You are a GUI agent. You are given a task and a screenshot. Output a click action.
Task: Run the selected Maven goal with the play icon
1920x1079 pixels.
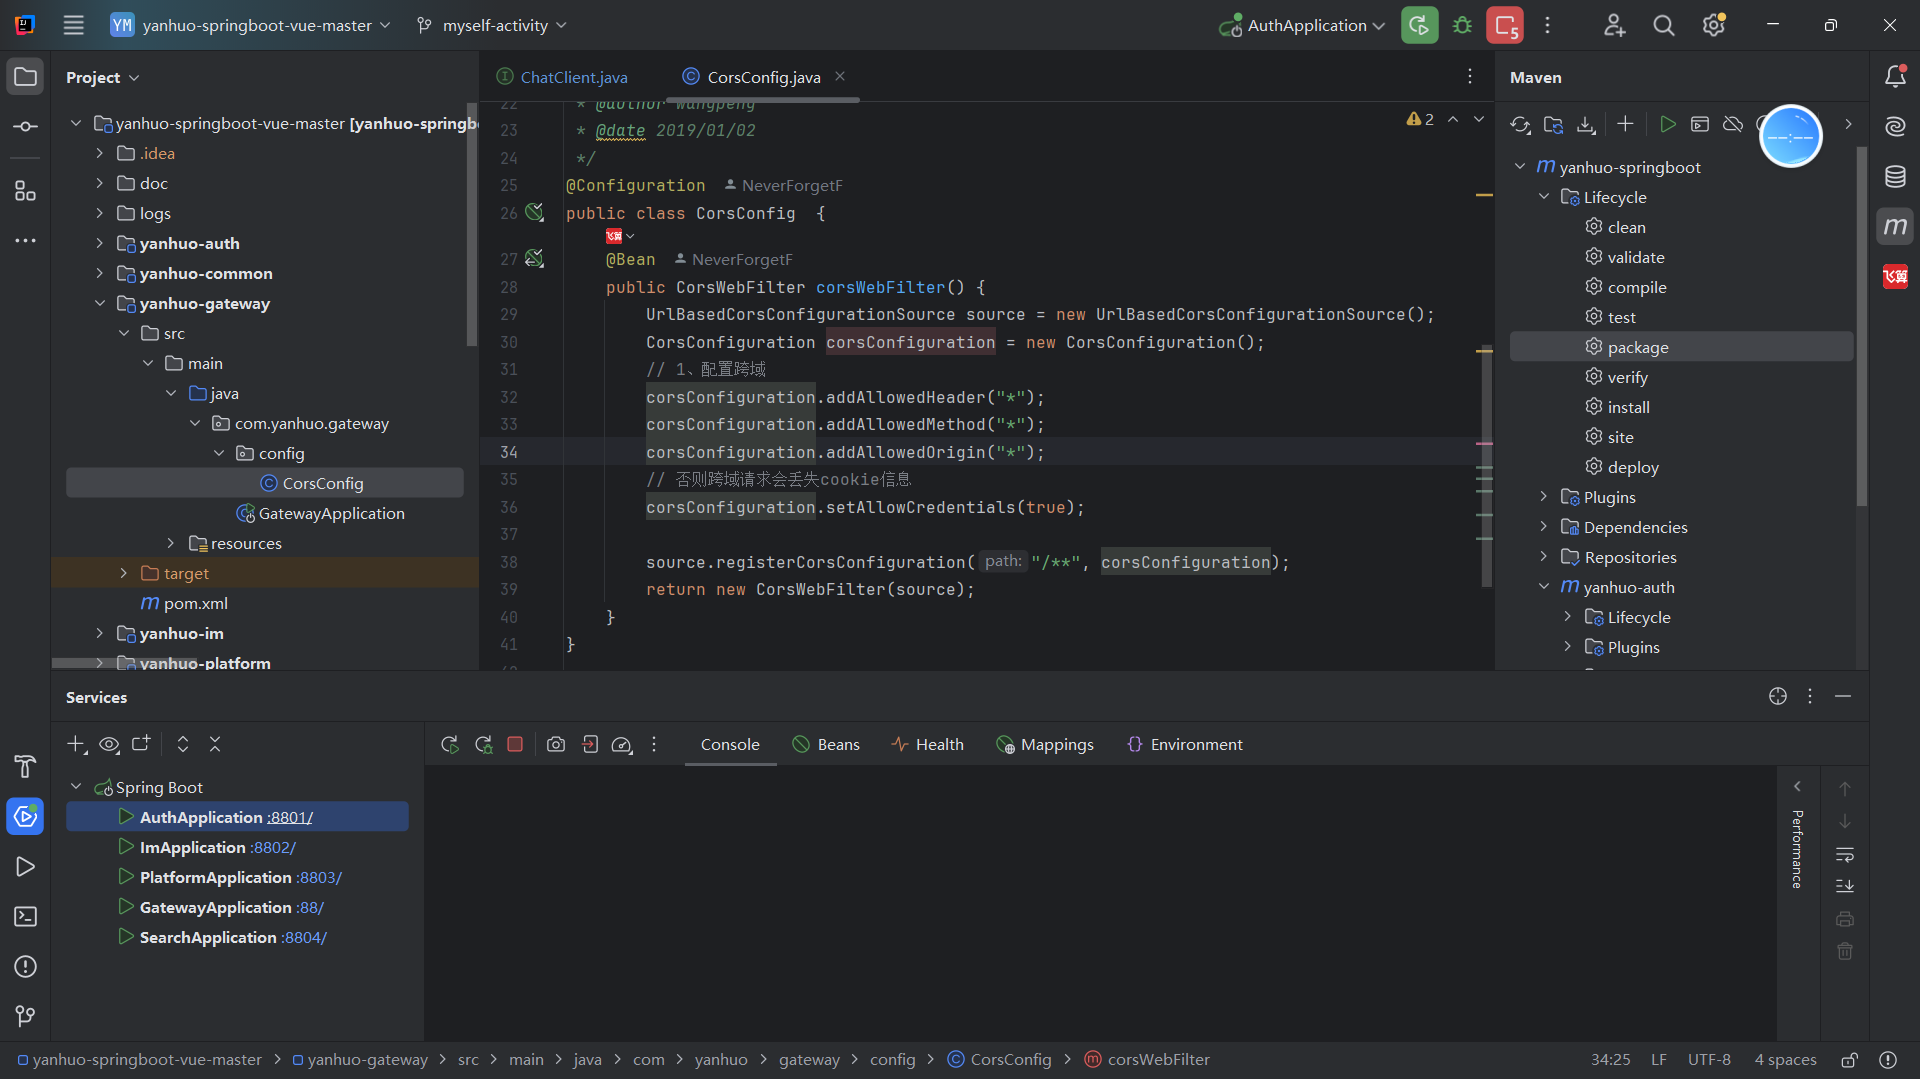click(x=1667, y=124)
